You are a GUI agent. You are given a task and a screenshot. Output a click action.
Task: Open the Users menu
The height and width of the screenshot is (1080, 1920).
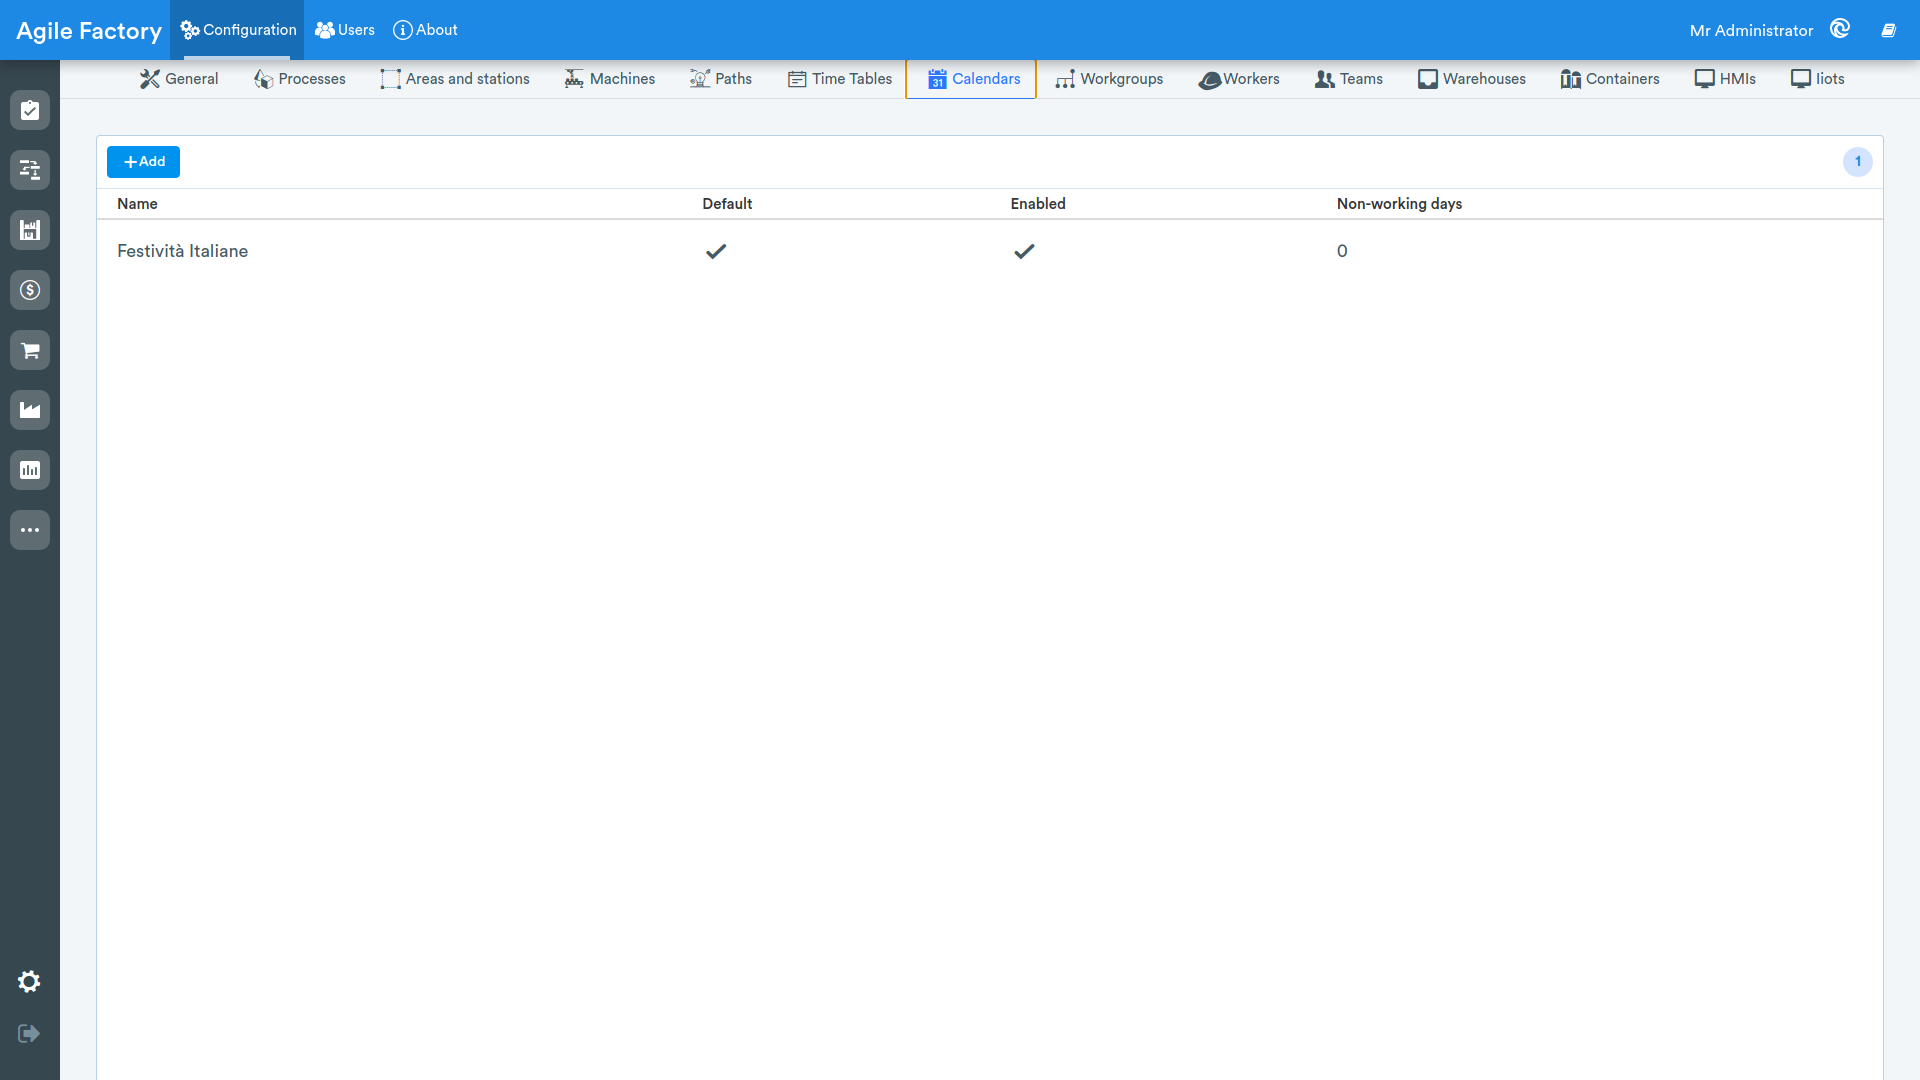(x=345, y=30)
